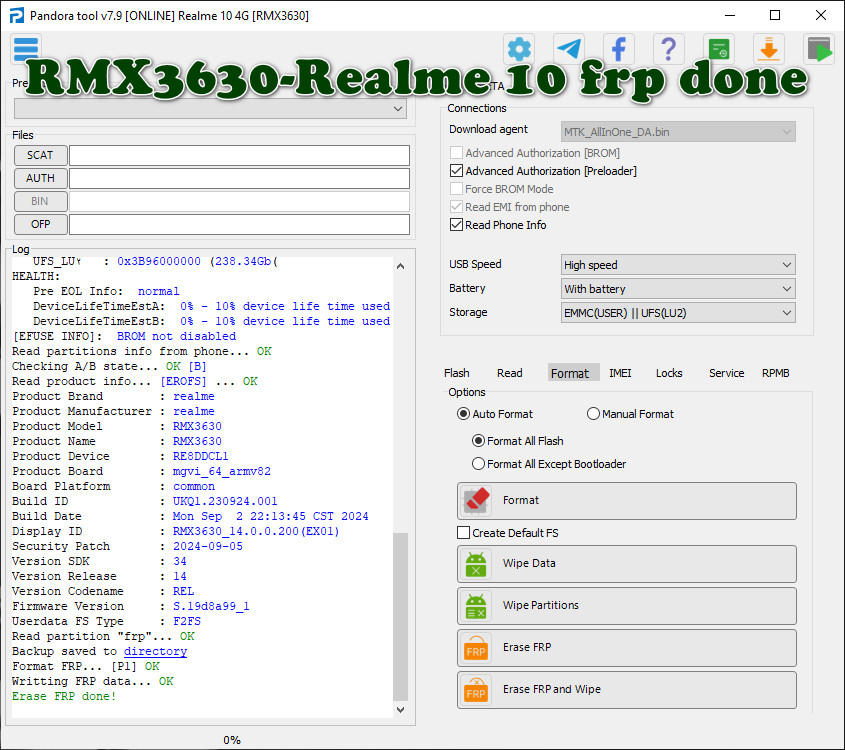845x750 pixels.
Task: Click the orange download/update icon
Action: 771,47
